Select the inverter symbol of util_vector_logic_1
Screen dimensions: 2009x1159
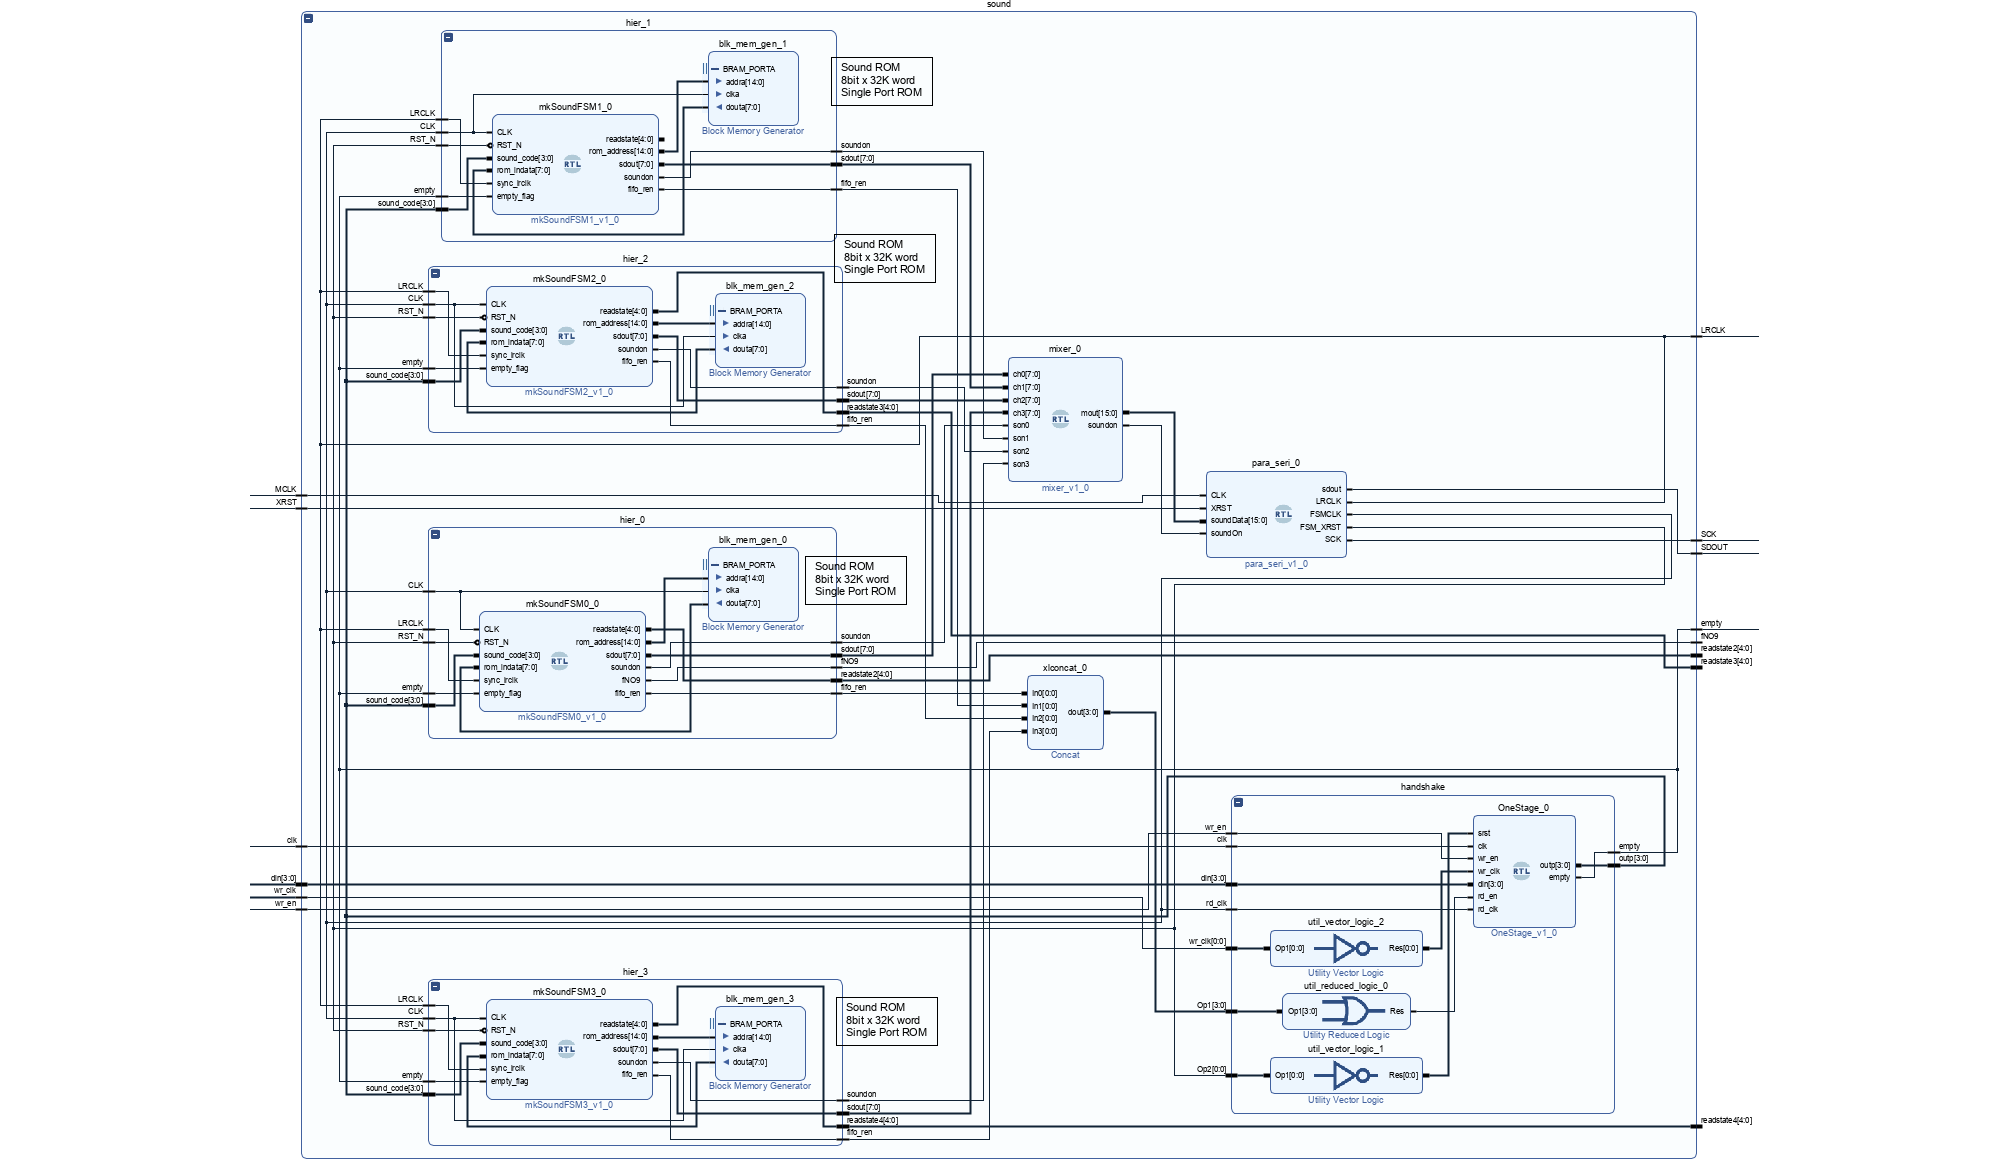[1345, 1075]
